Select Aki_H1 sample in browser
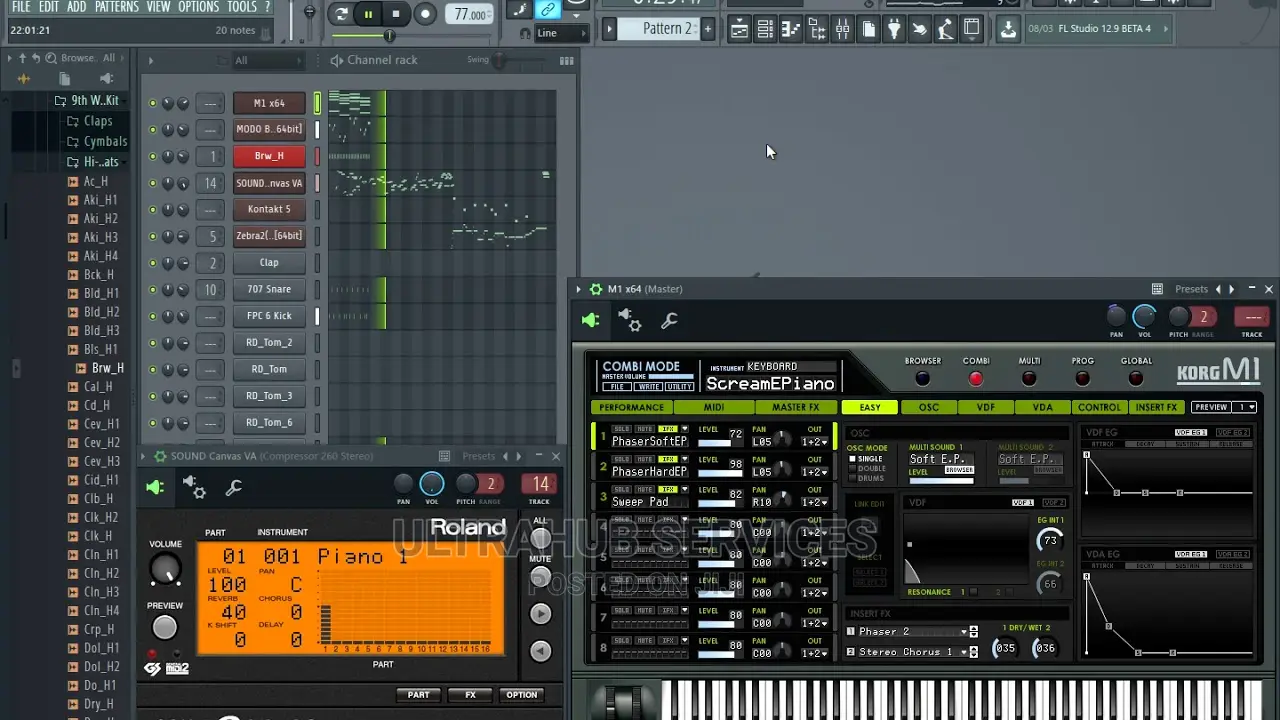Viewport: 1280px width, 720px height. (x=100, y=200)
